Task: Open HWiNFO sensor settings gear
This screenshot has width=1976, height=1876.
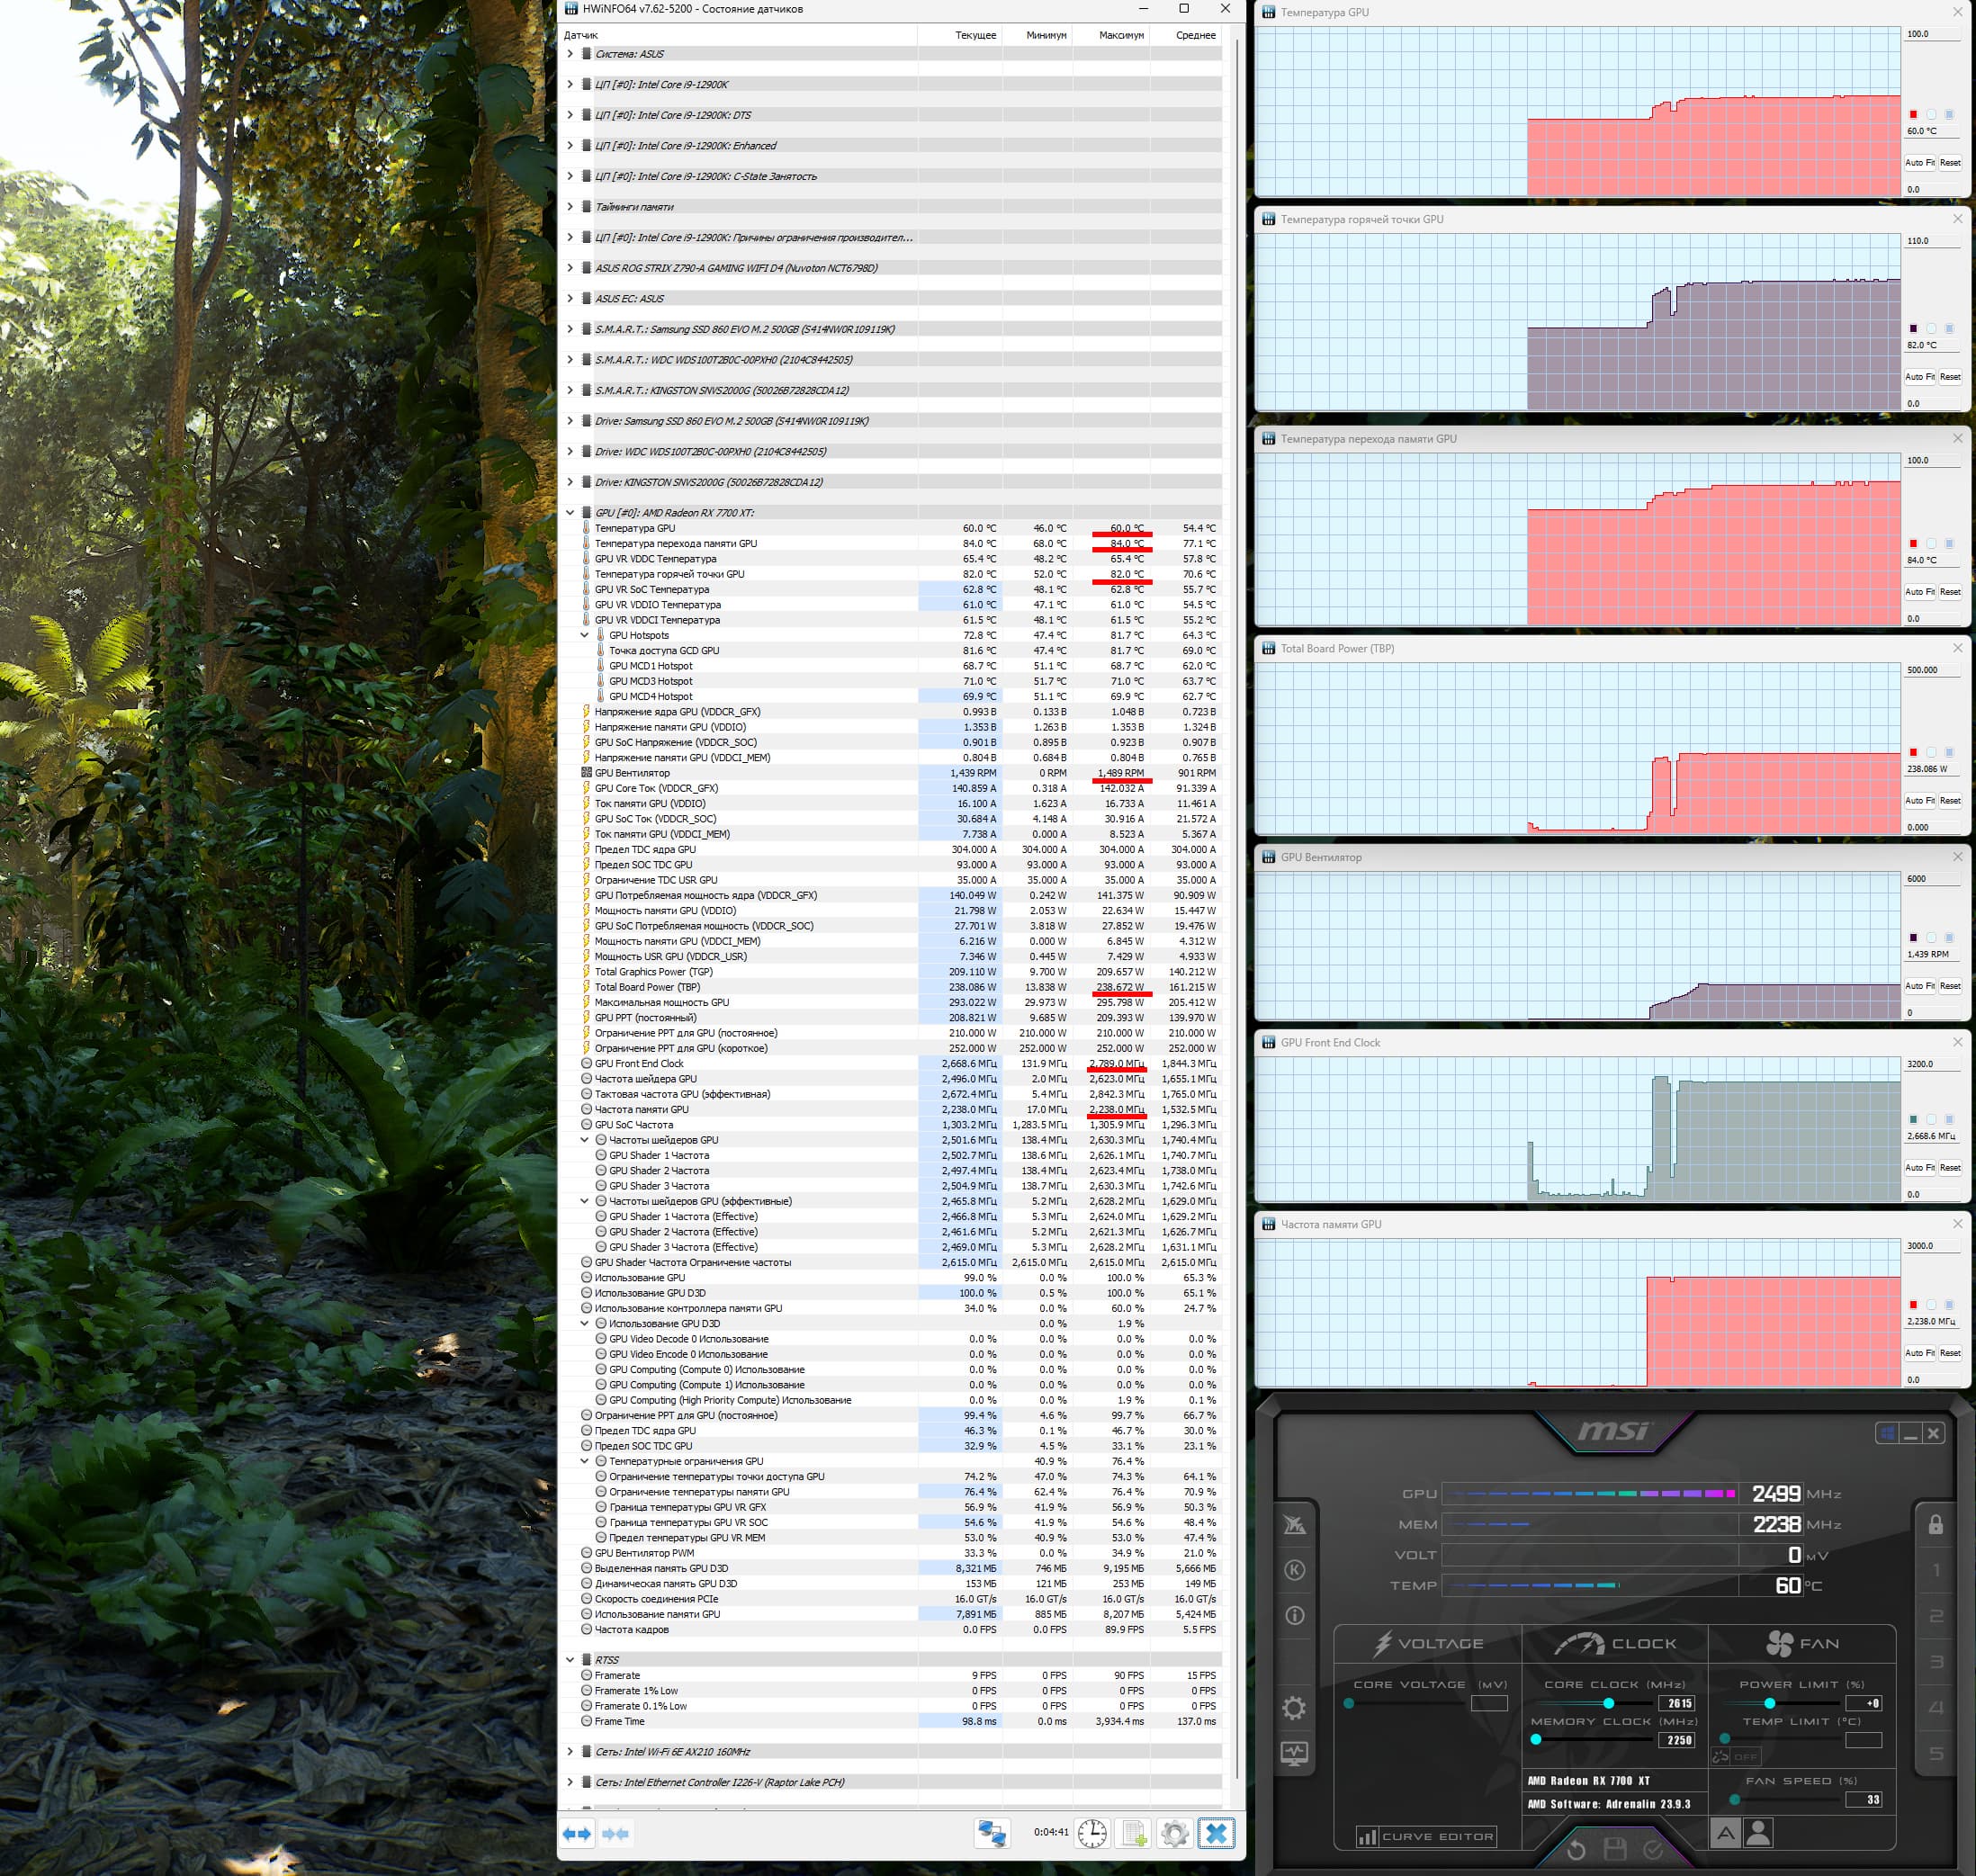Action: point(1174,1833)
